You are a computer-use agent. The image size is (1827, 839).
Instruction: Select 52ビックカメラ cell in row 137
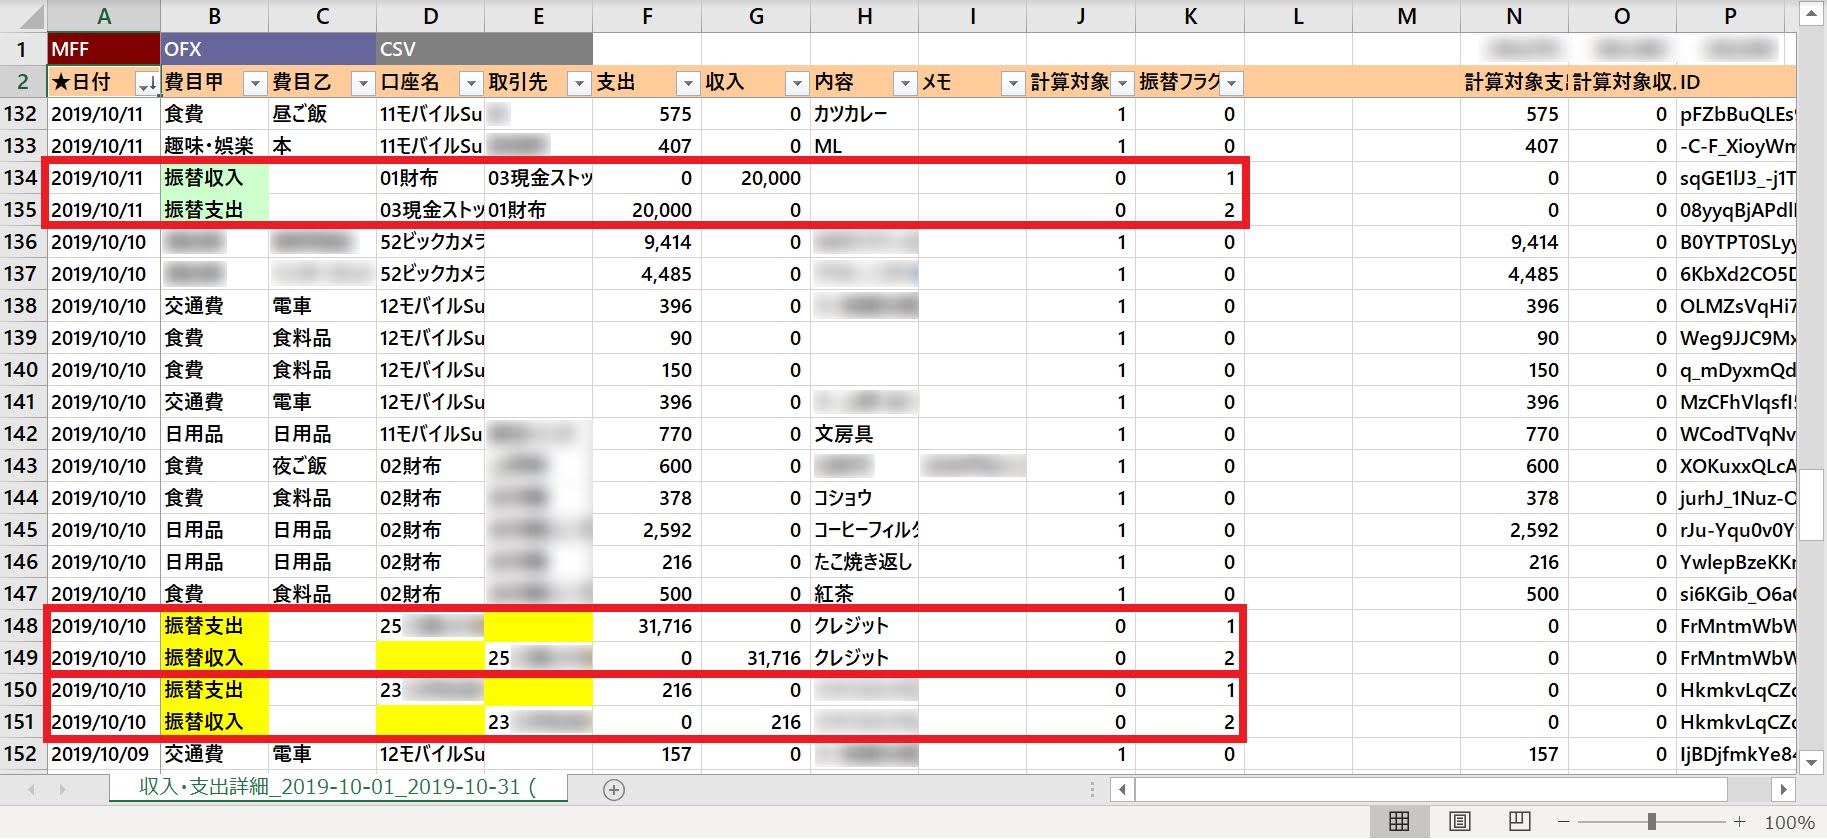click(430, 274)
